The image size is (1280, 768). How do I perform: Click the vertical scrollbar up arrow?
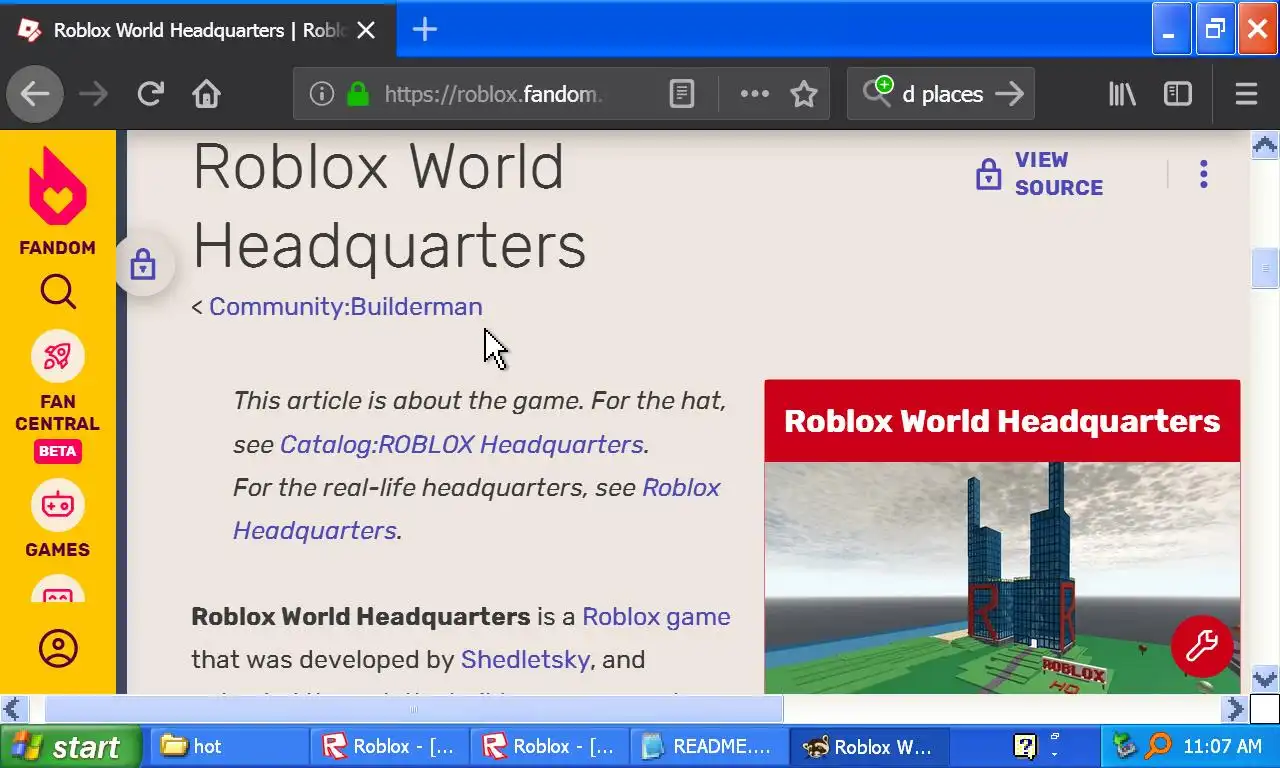pyautogui.click(x=1265, y=146)
